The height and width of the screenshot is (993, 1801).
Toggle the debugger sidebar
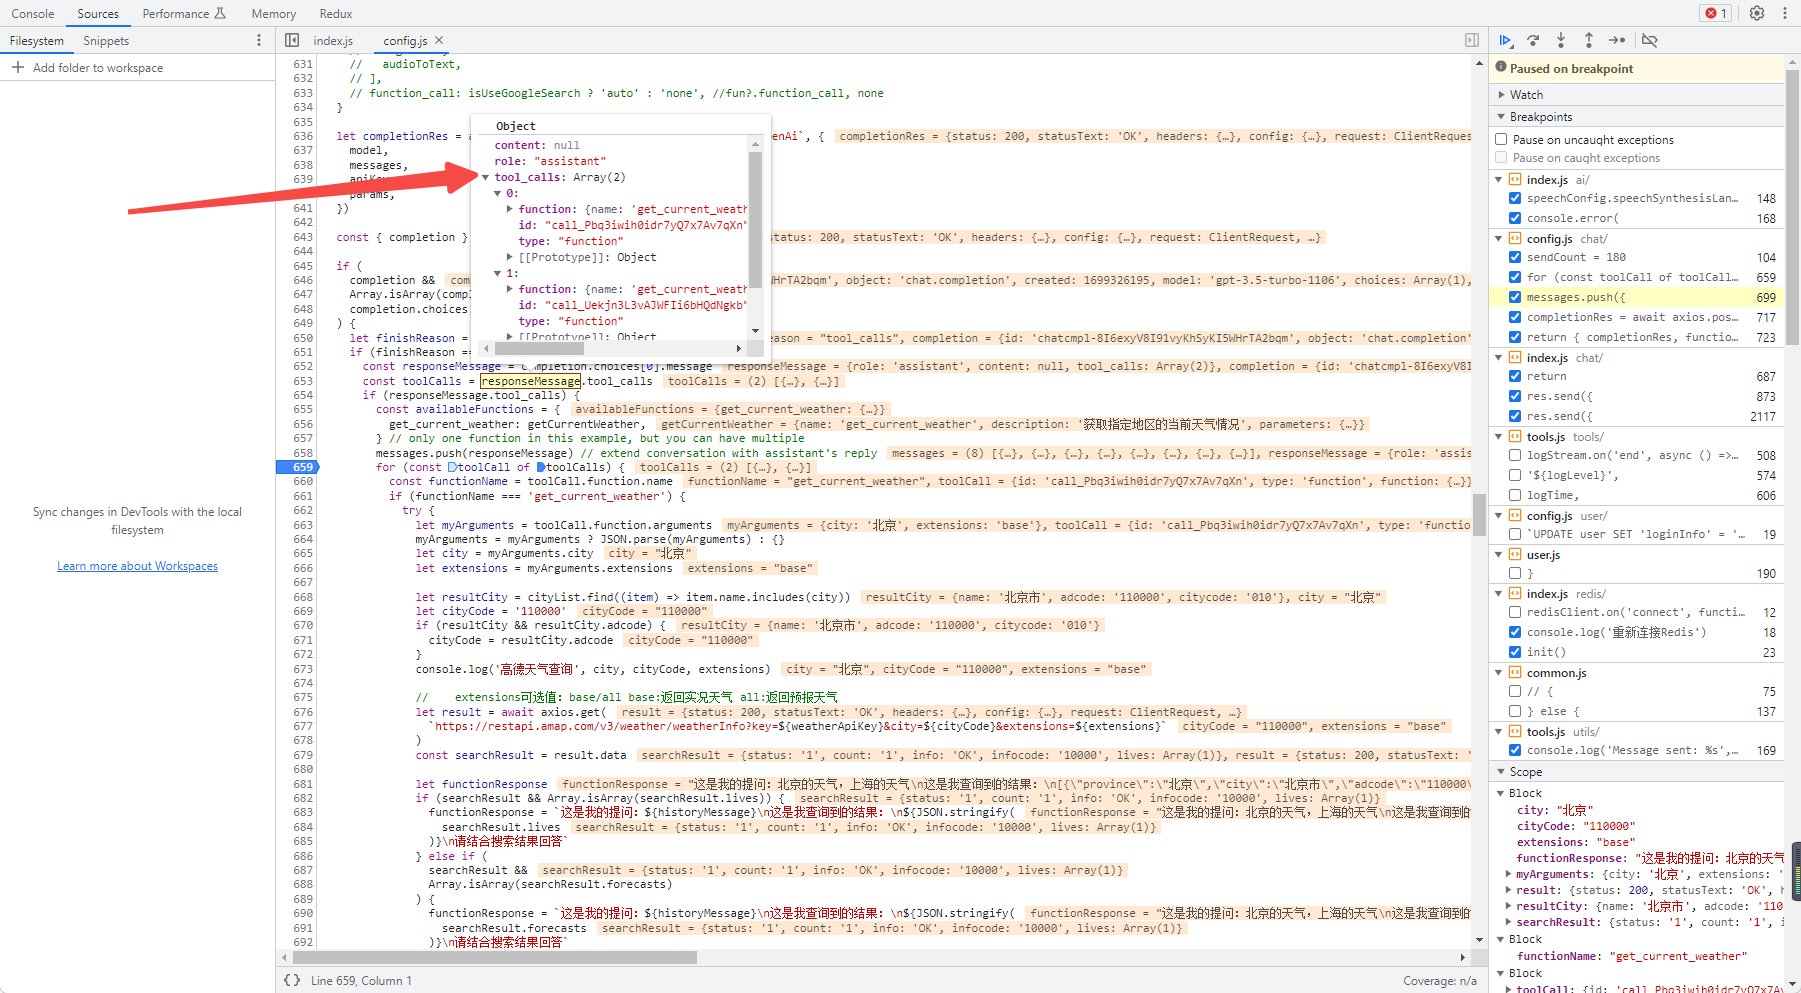click(x=1472, y=40)
